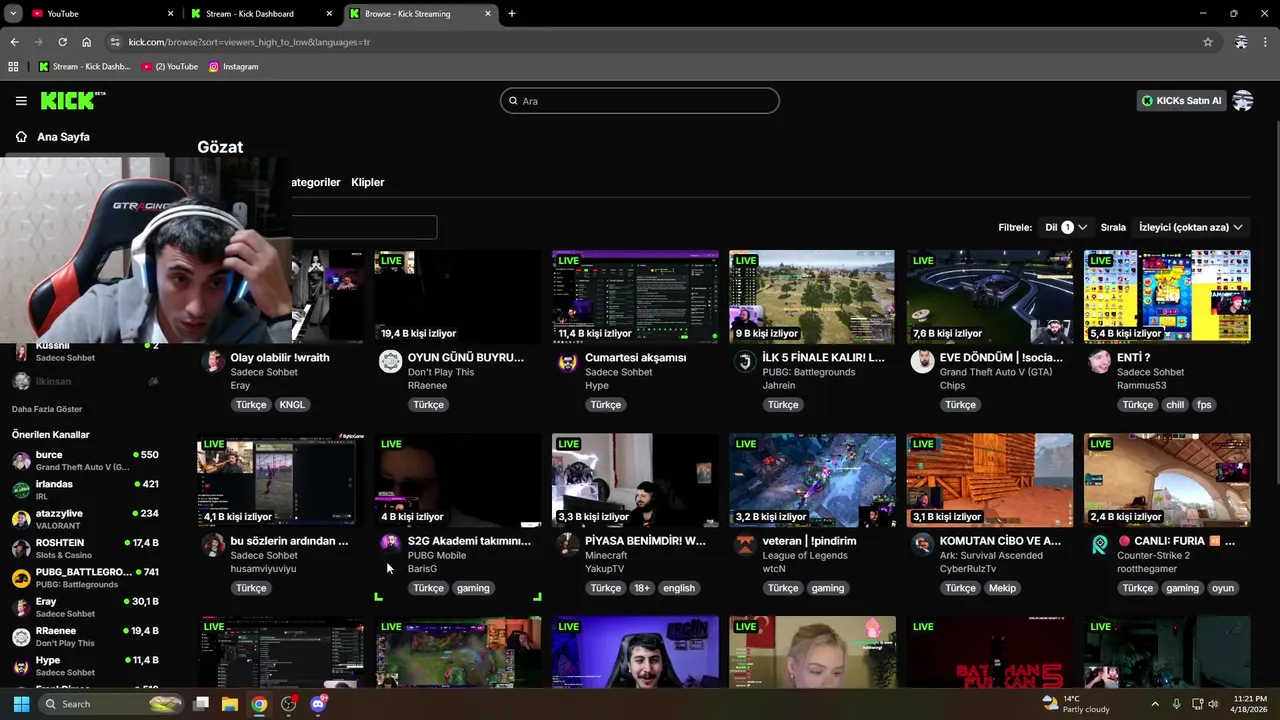Click Jahrein channel avatar
The height and width of the screenshot is (720, 1280).
pos(745,362)
